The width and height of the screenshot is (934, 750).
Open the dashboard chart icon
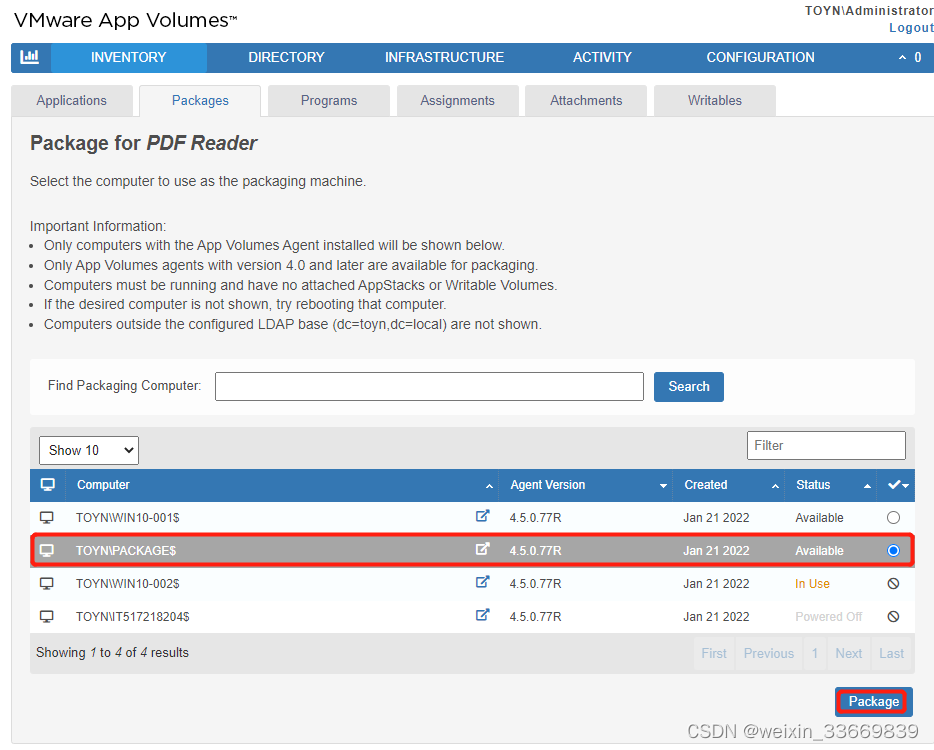point(30,57)
